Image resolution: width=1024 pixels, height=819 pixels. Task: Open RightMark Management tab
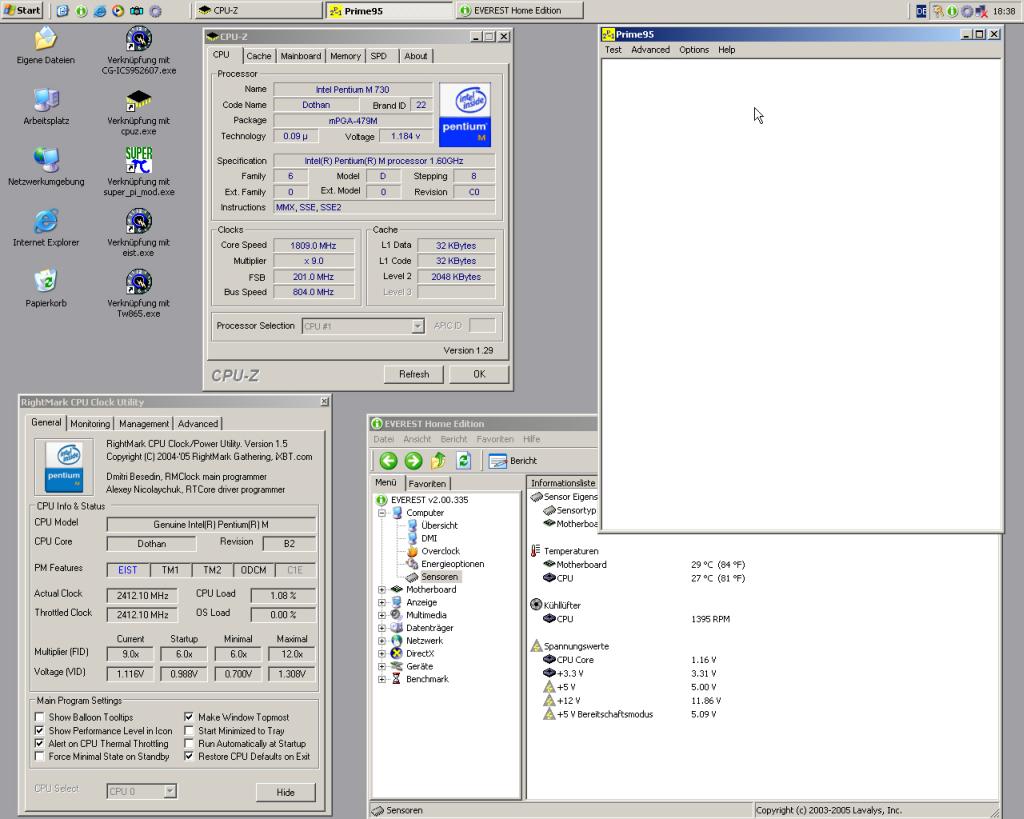pyautogui.click(x=144, y=423)
